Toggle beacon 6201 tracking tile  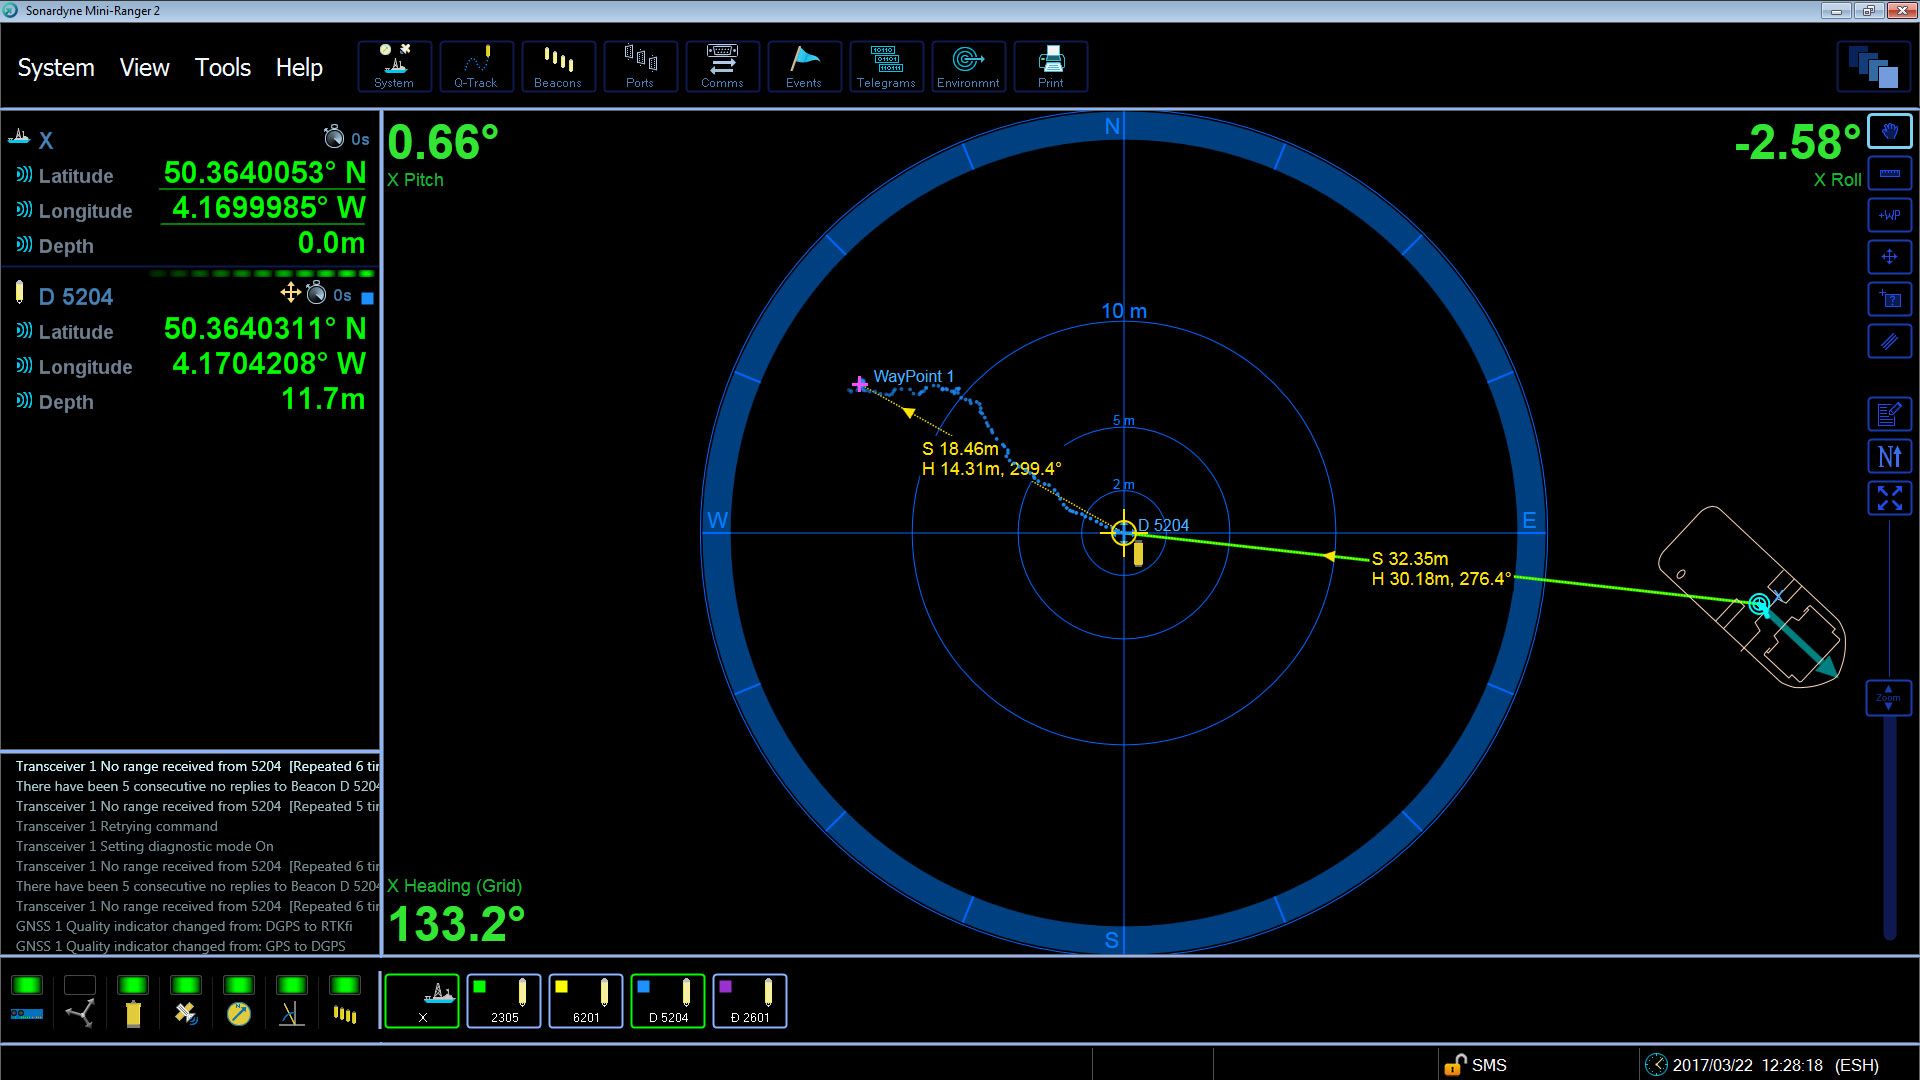point(586,1001)
